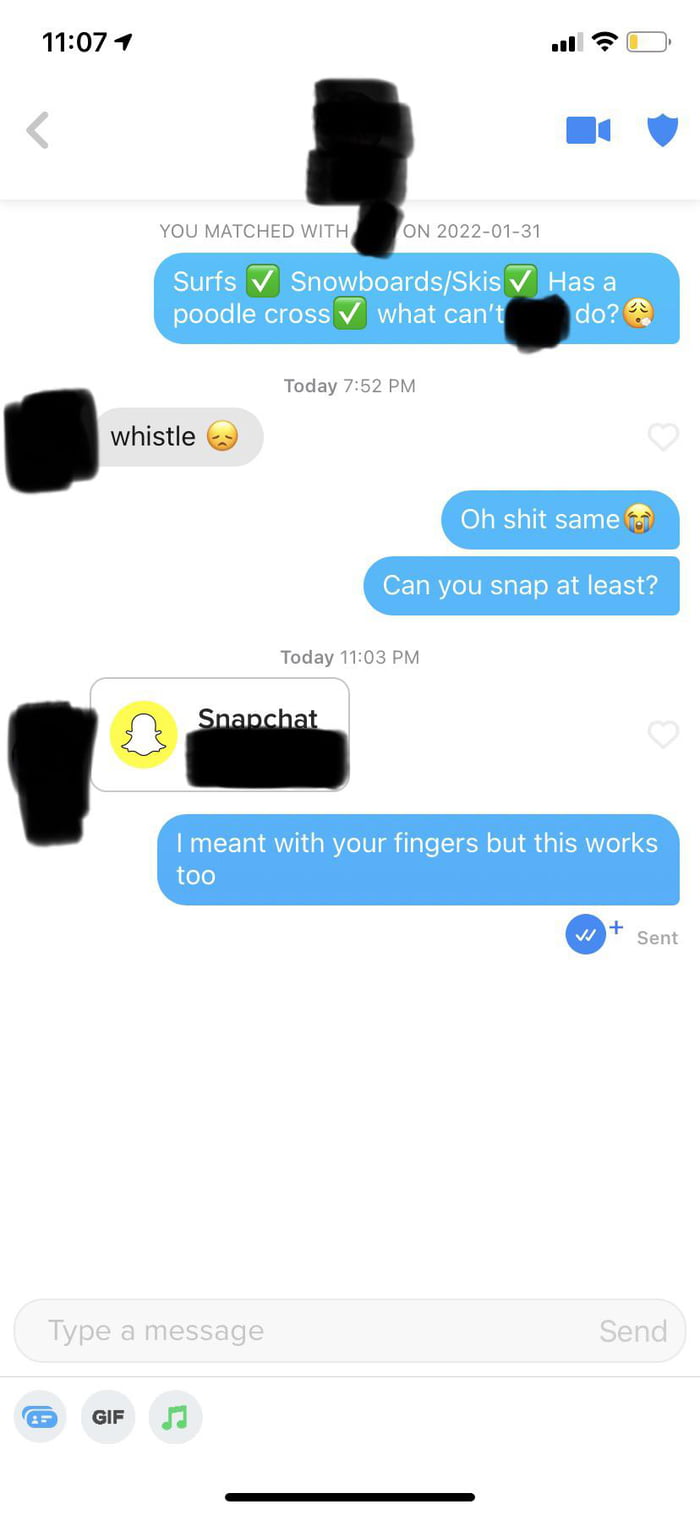Tap the avatar beside 'whistle' message
The height and width of the screenshot is (1515, 700).
pyautogui.click(x=50, y=440)
